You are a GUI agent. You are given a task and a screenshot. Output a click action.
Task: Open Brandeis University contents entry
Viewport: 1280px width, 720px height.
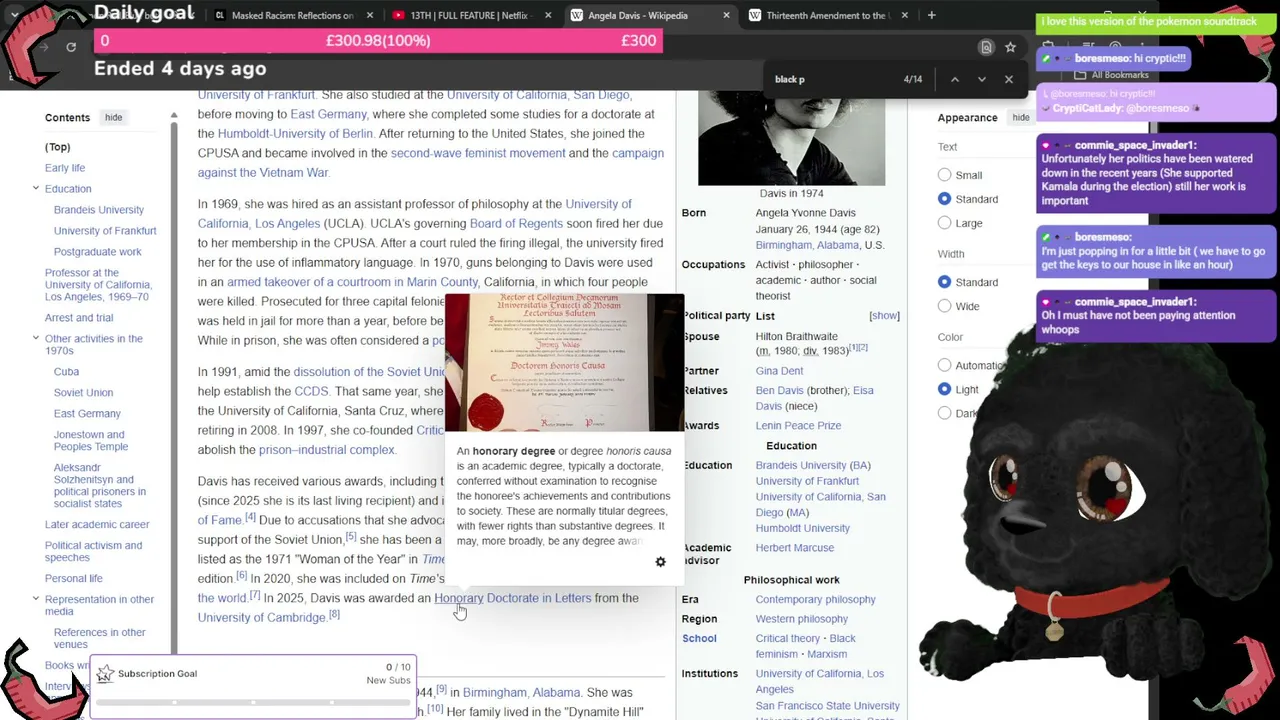[99, 210]
